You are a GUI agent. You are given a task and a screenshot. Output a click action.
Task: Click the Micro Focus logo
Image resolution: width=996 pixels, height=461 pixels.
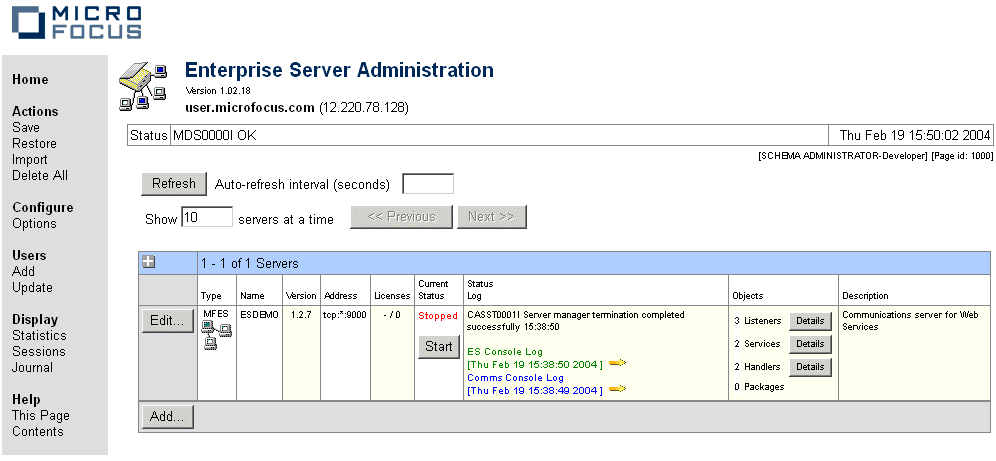point(76,23)
